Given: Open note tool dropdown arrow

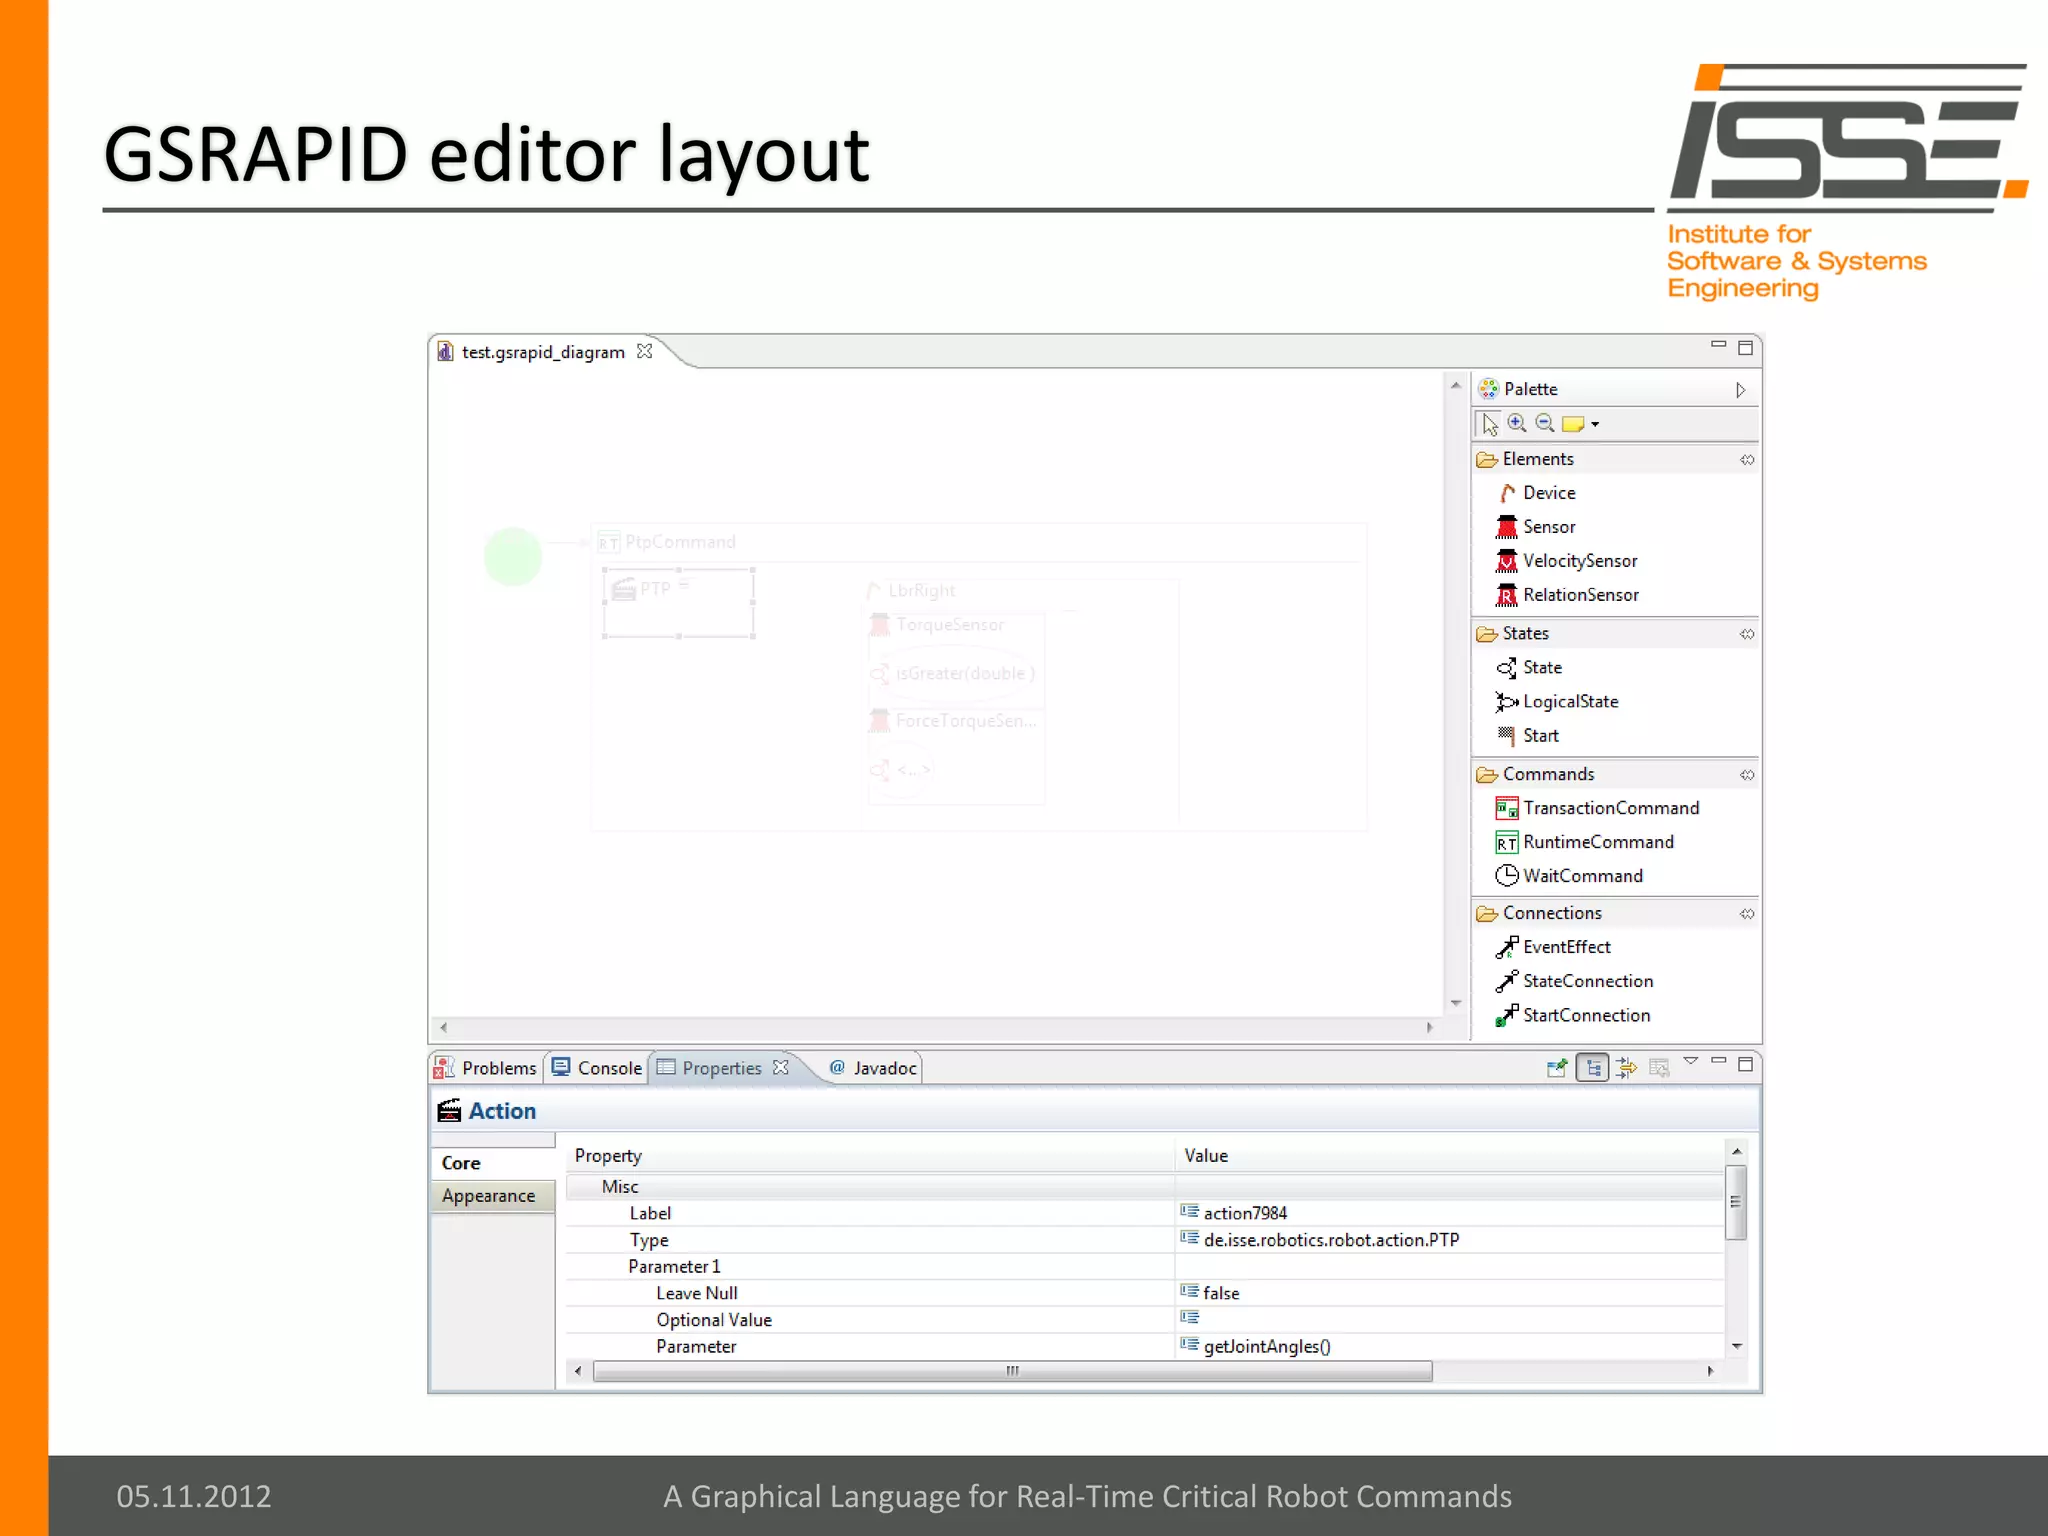Looking at the screenshot, I should (1595, 424).
